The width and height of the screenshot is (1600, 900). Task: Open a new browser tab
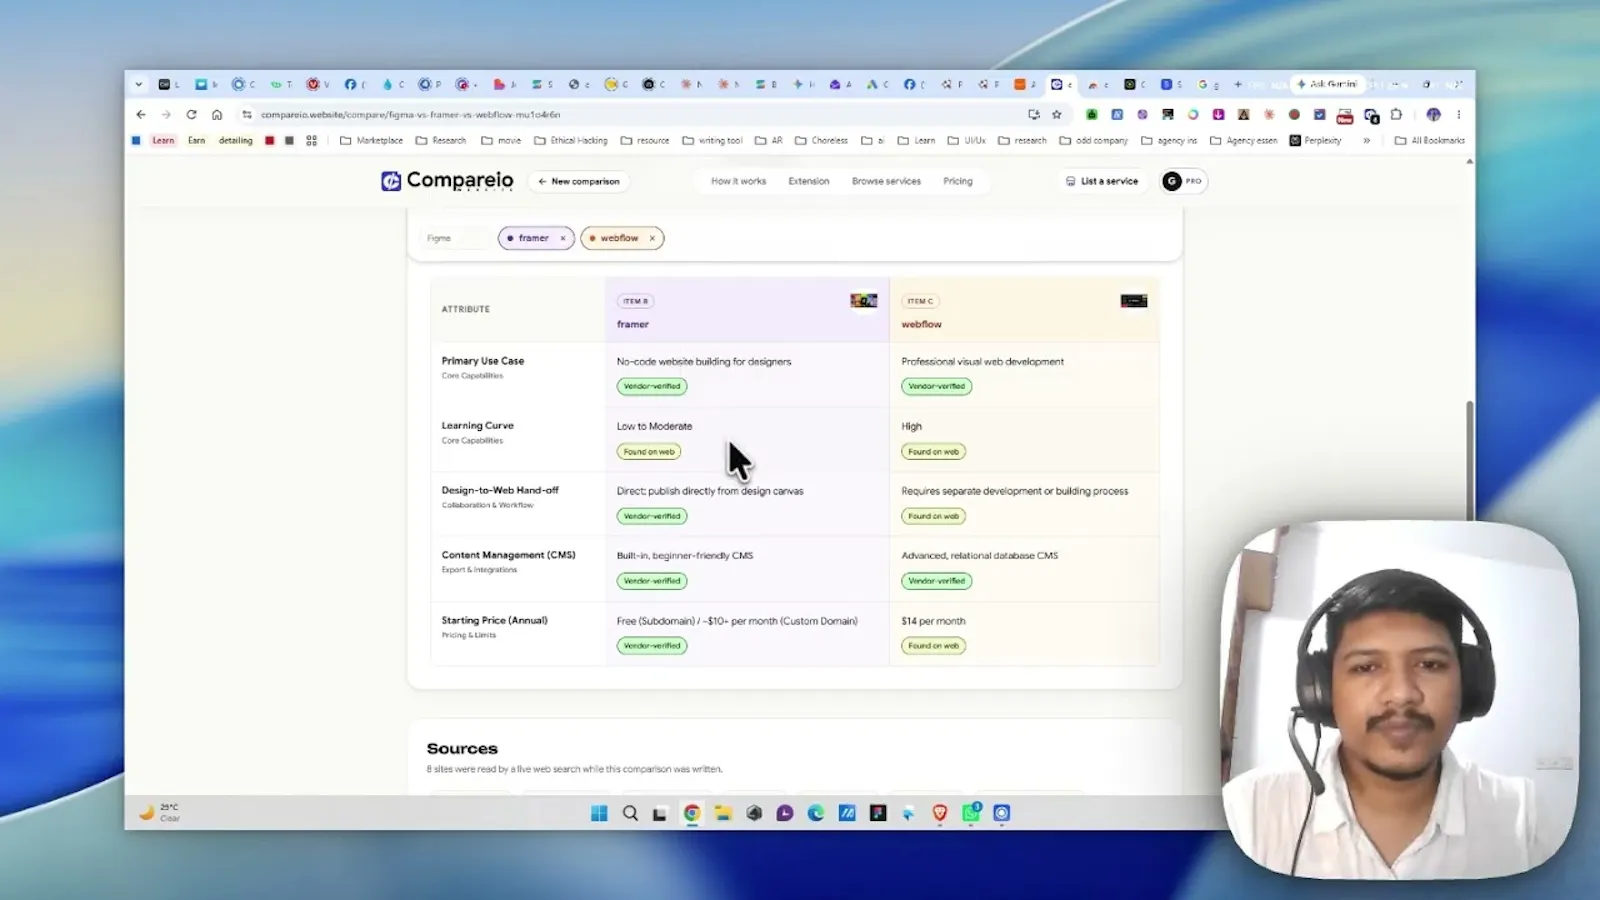(x=1238, y=85)
